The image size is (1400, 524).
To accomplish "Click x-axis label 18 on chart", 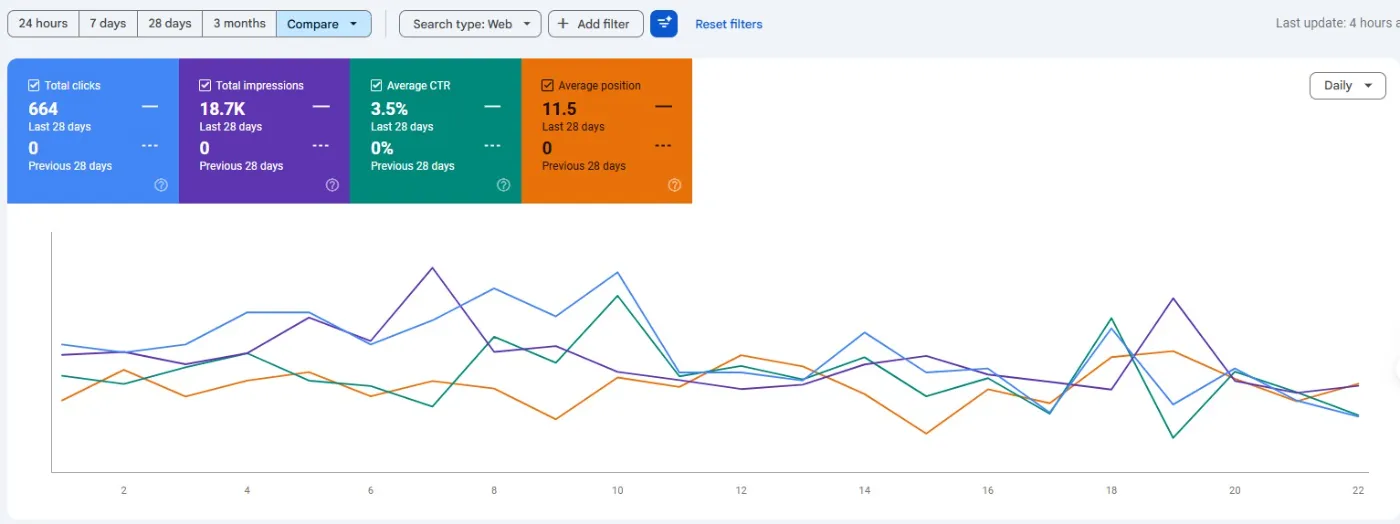I will (1111, 491).
